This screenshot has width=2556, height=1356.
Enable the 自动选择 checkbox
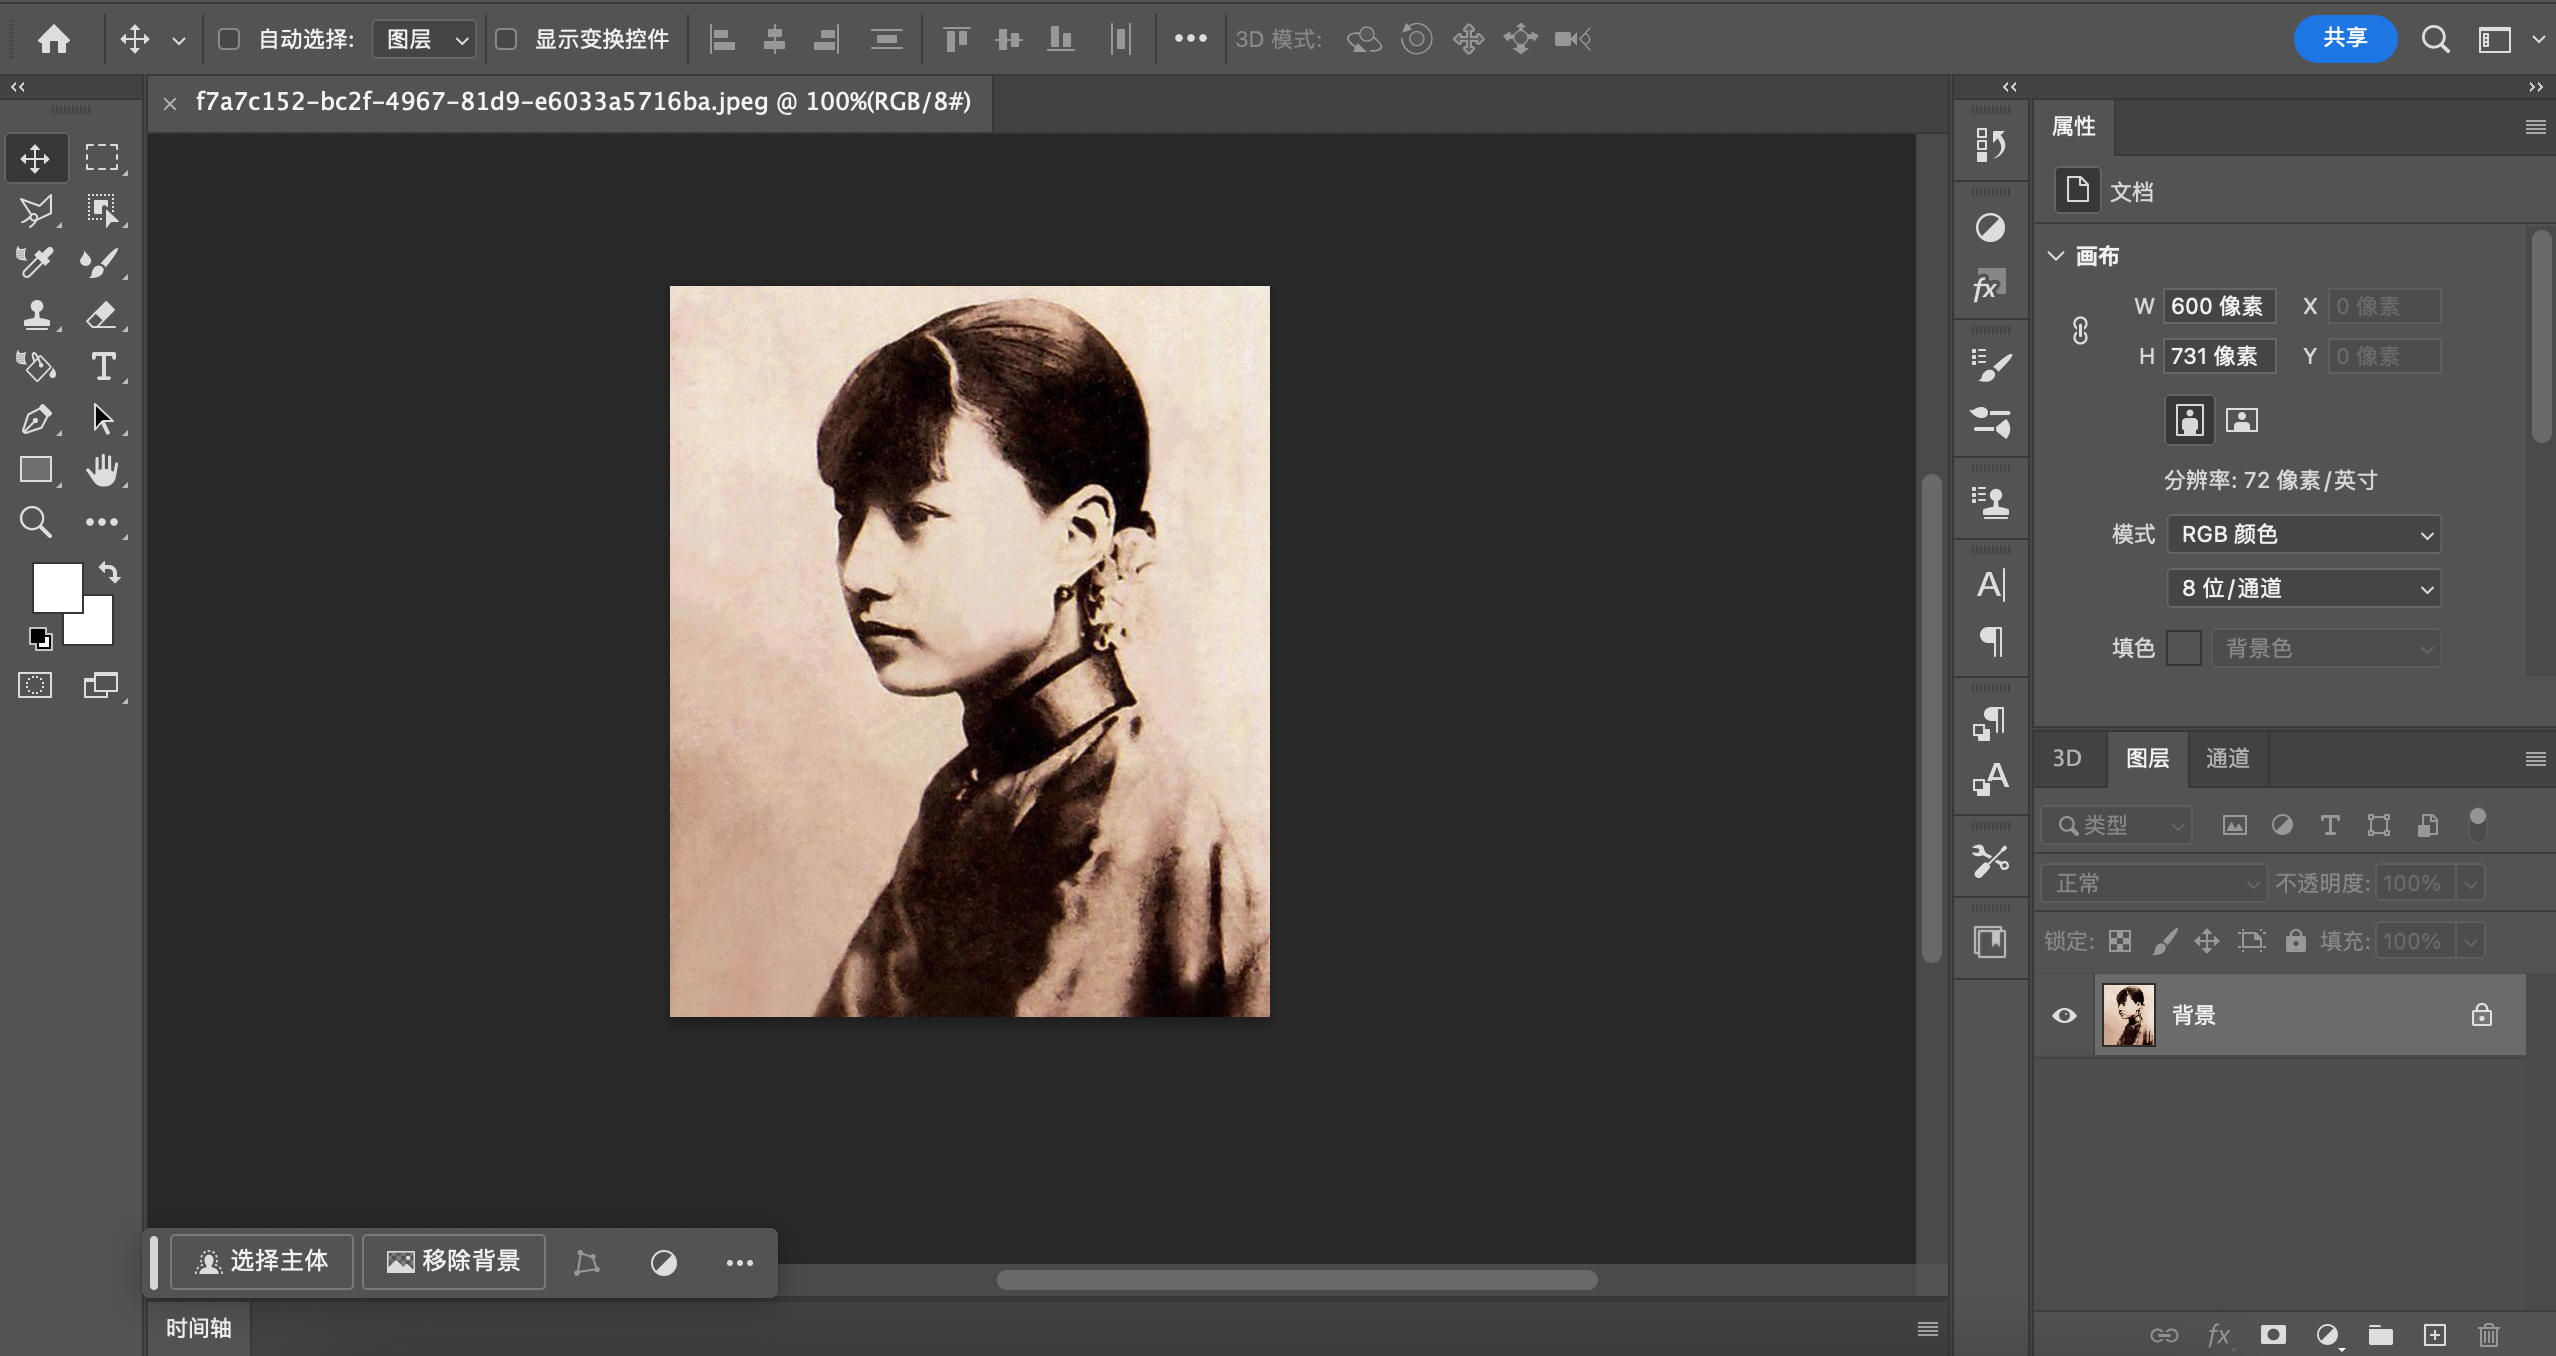tap(229, 39)
